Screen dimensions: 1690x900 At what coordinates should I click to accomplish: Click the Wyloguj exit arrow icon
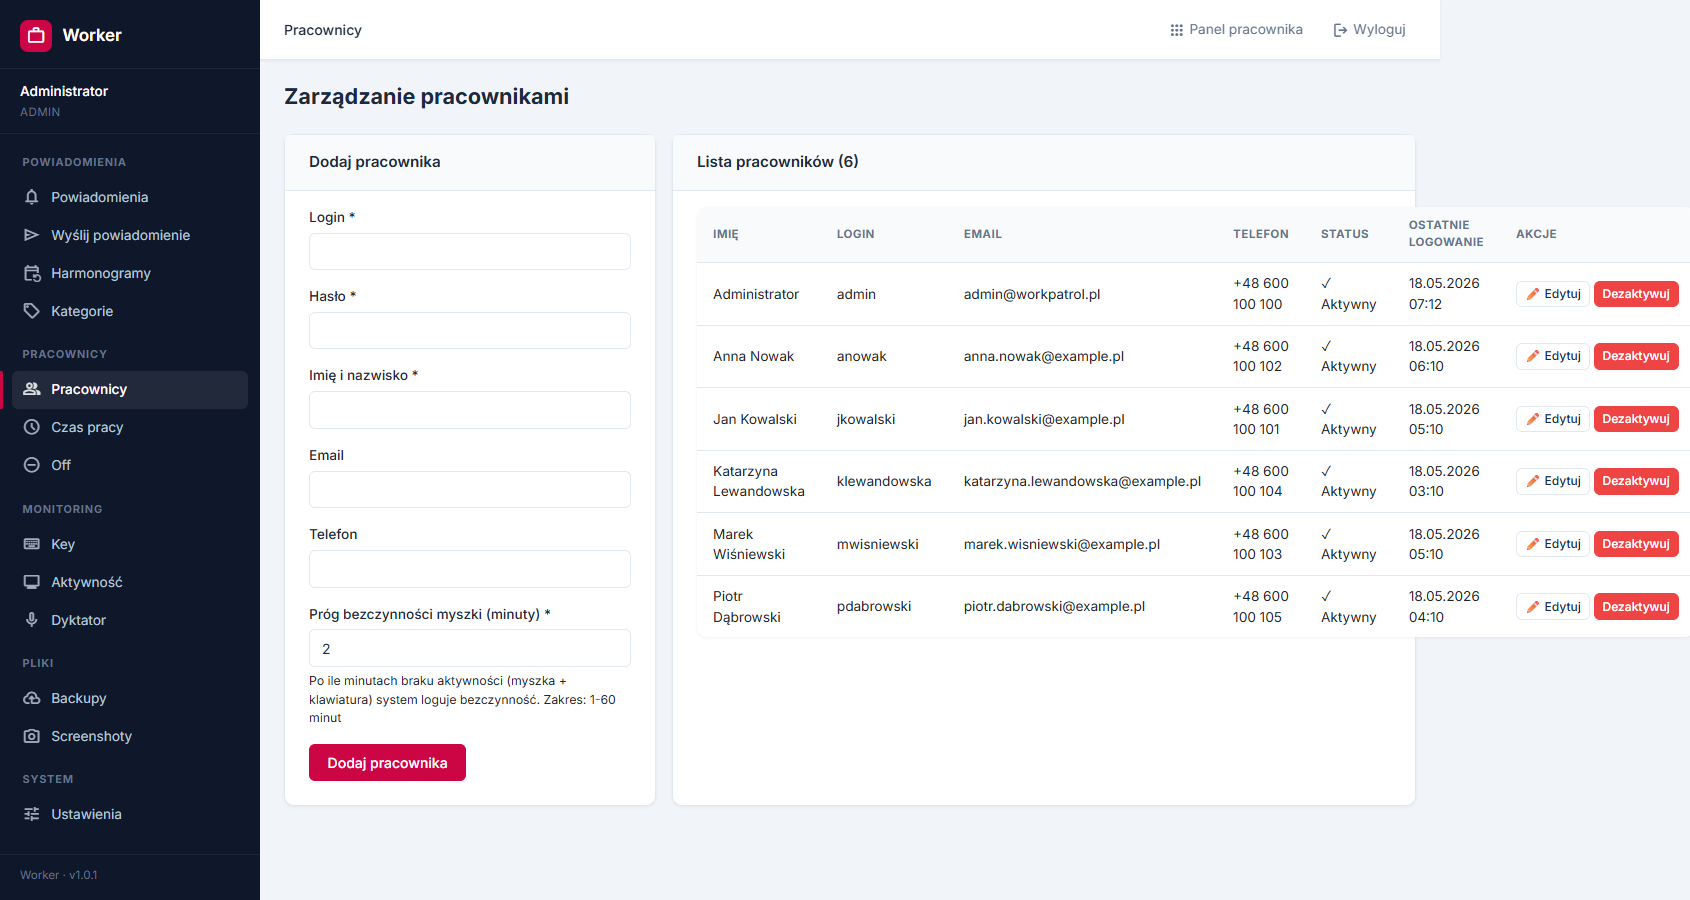tap(1341, 30)
